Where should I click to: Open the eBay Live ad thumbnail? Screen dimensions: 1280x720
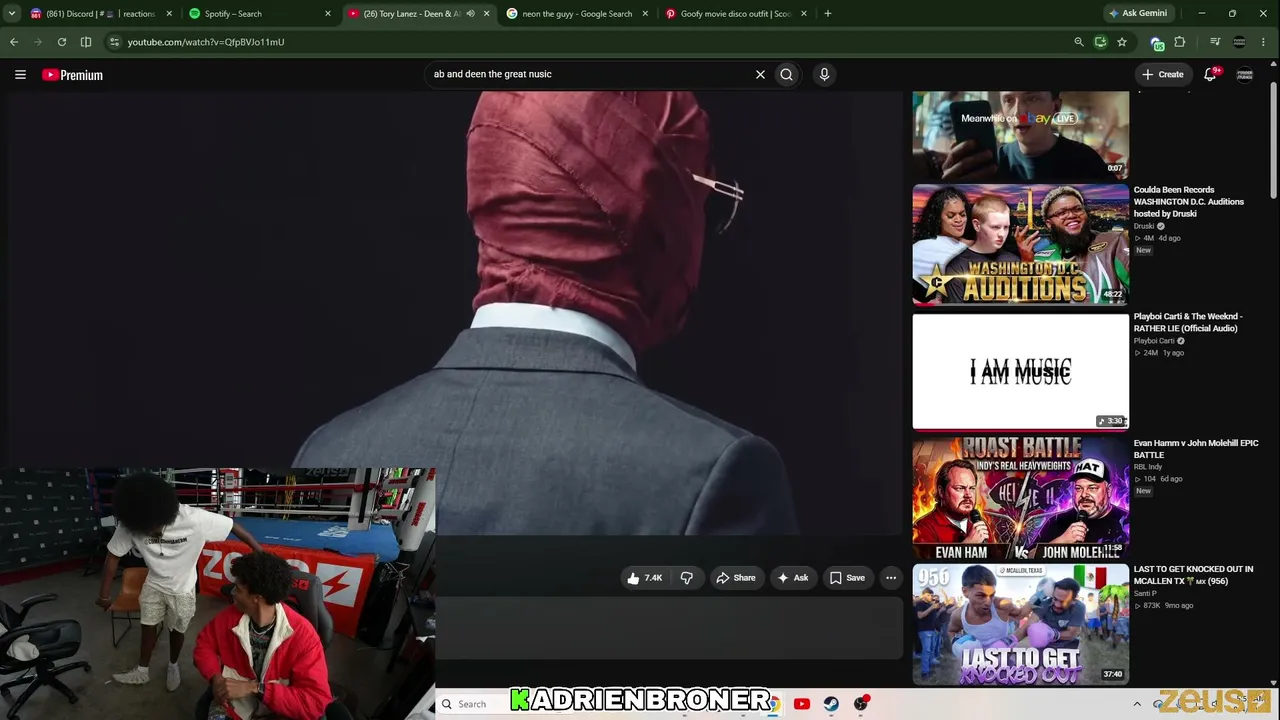[x=1020, y=134]
